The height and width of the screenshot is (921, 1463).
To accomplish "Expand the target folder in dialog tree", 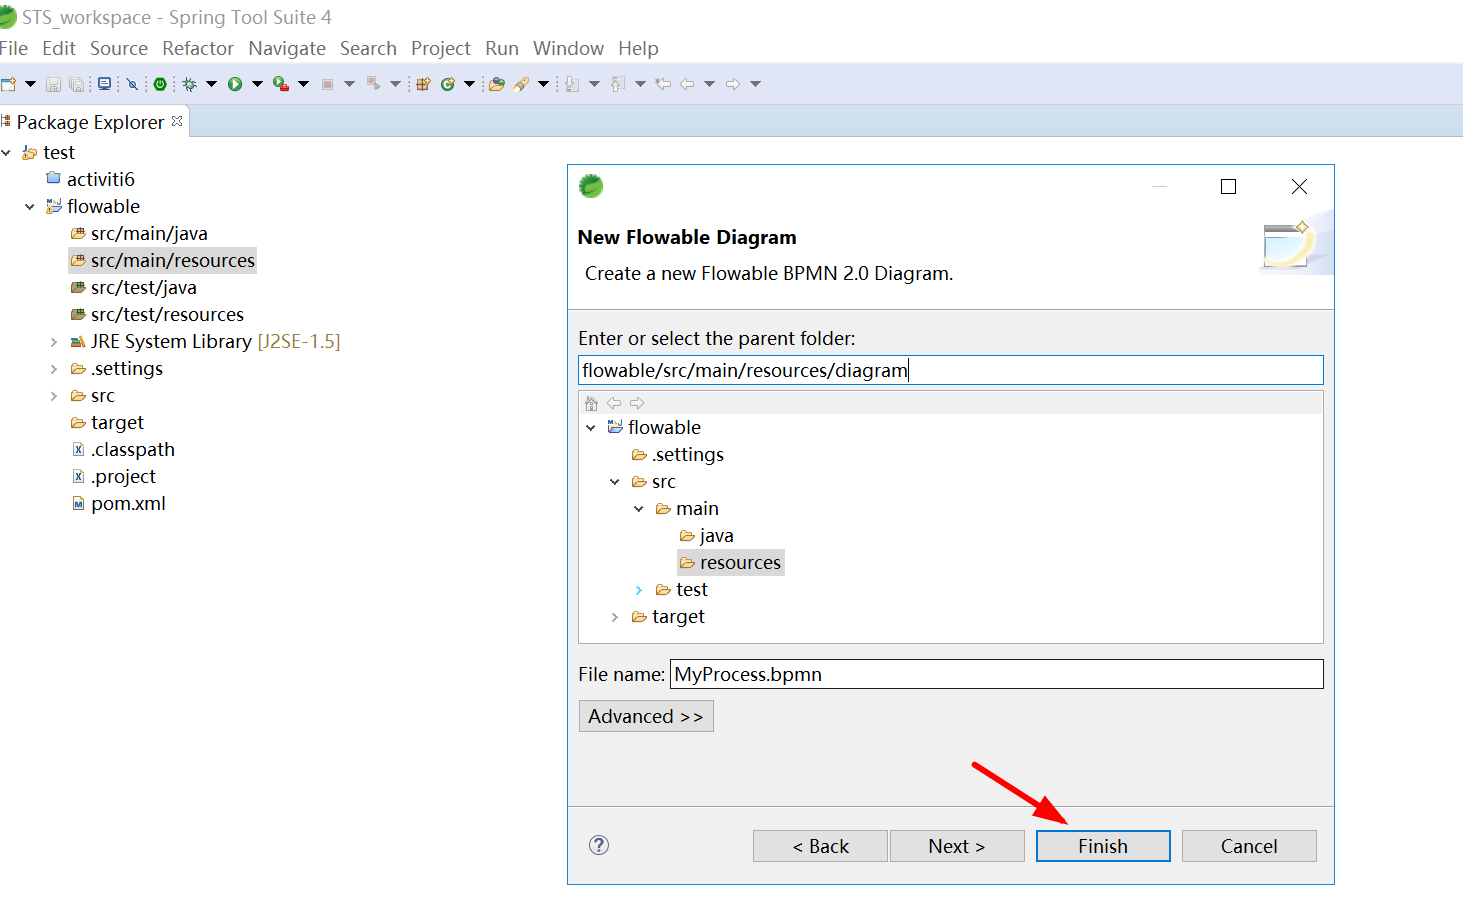I will coord(615,617).
